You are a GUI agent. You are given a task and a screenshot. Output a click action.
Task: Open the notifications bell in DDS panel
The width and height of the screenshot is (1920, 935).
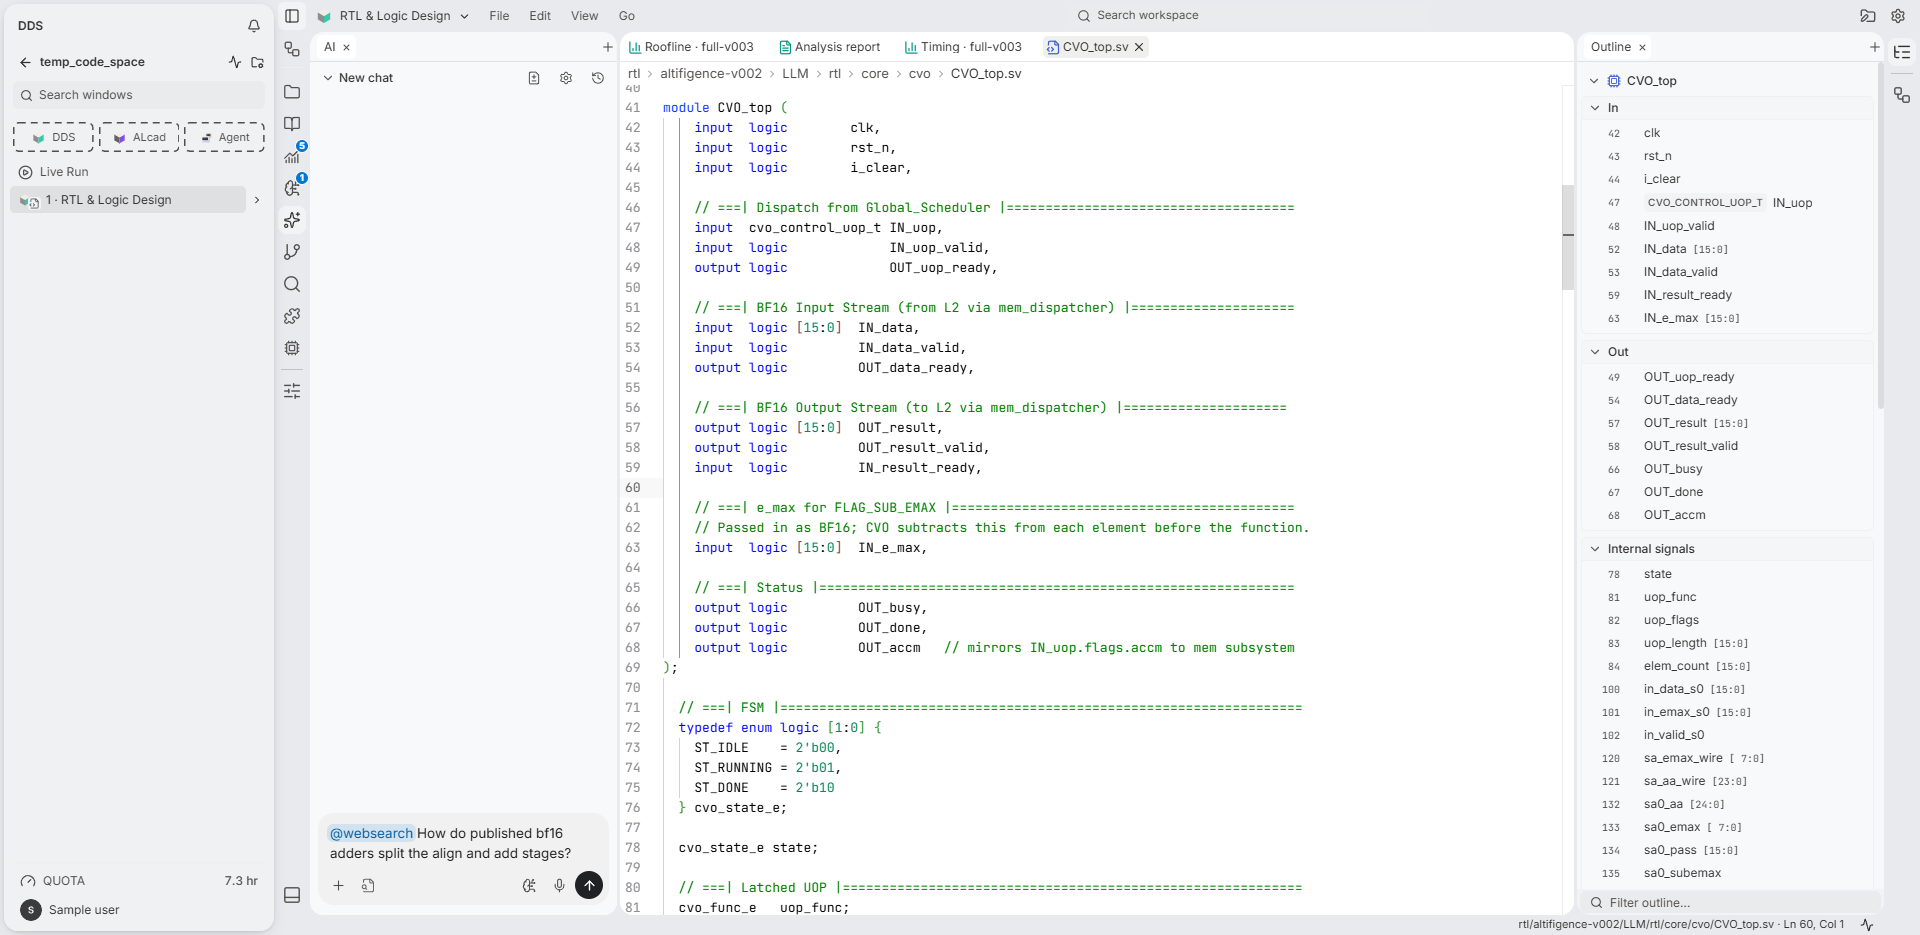254,26
